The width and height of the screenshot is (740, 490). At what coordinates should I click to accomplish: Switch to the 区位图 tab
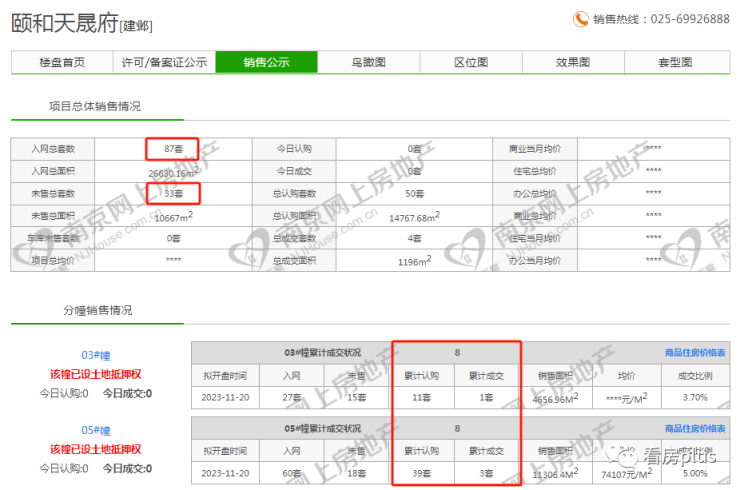(471, 62)
